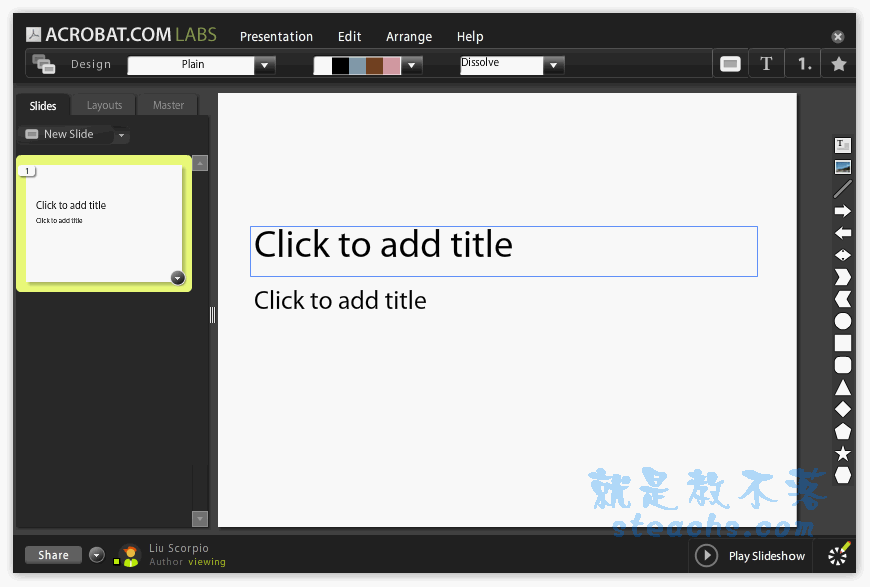The width and height of the screenshot is (870, 587).
Task: Click the Share button
Action: point(53,555)
